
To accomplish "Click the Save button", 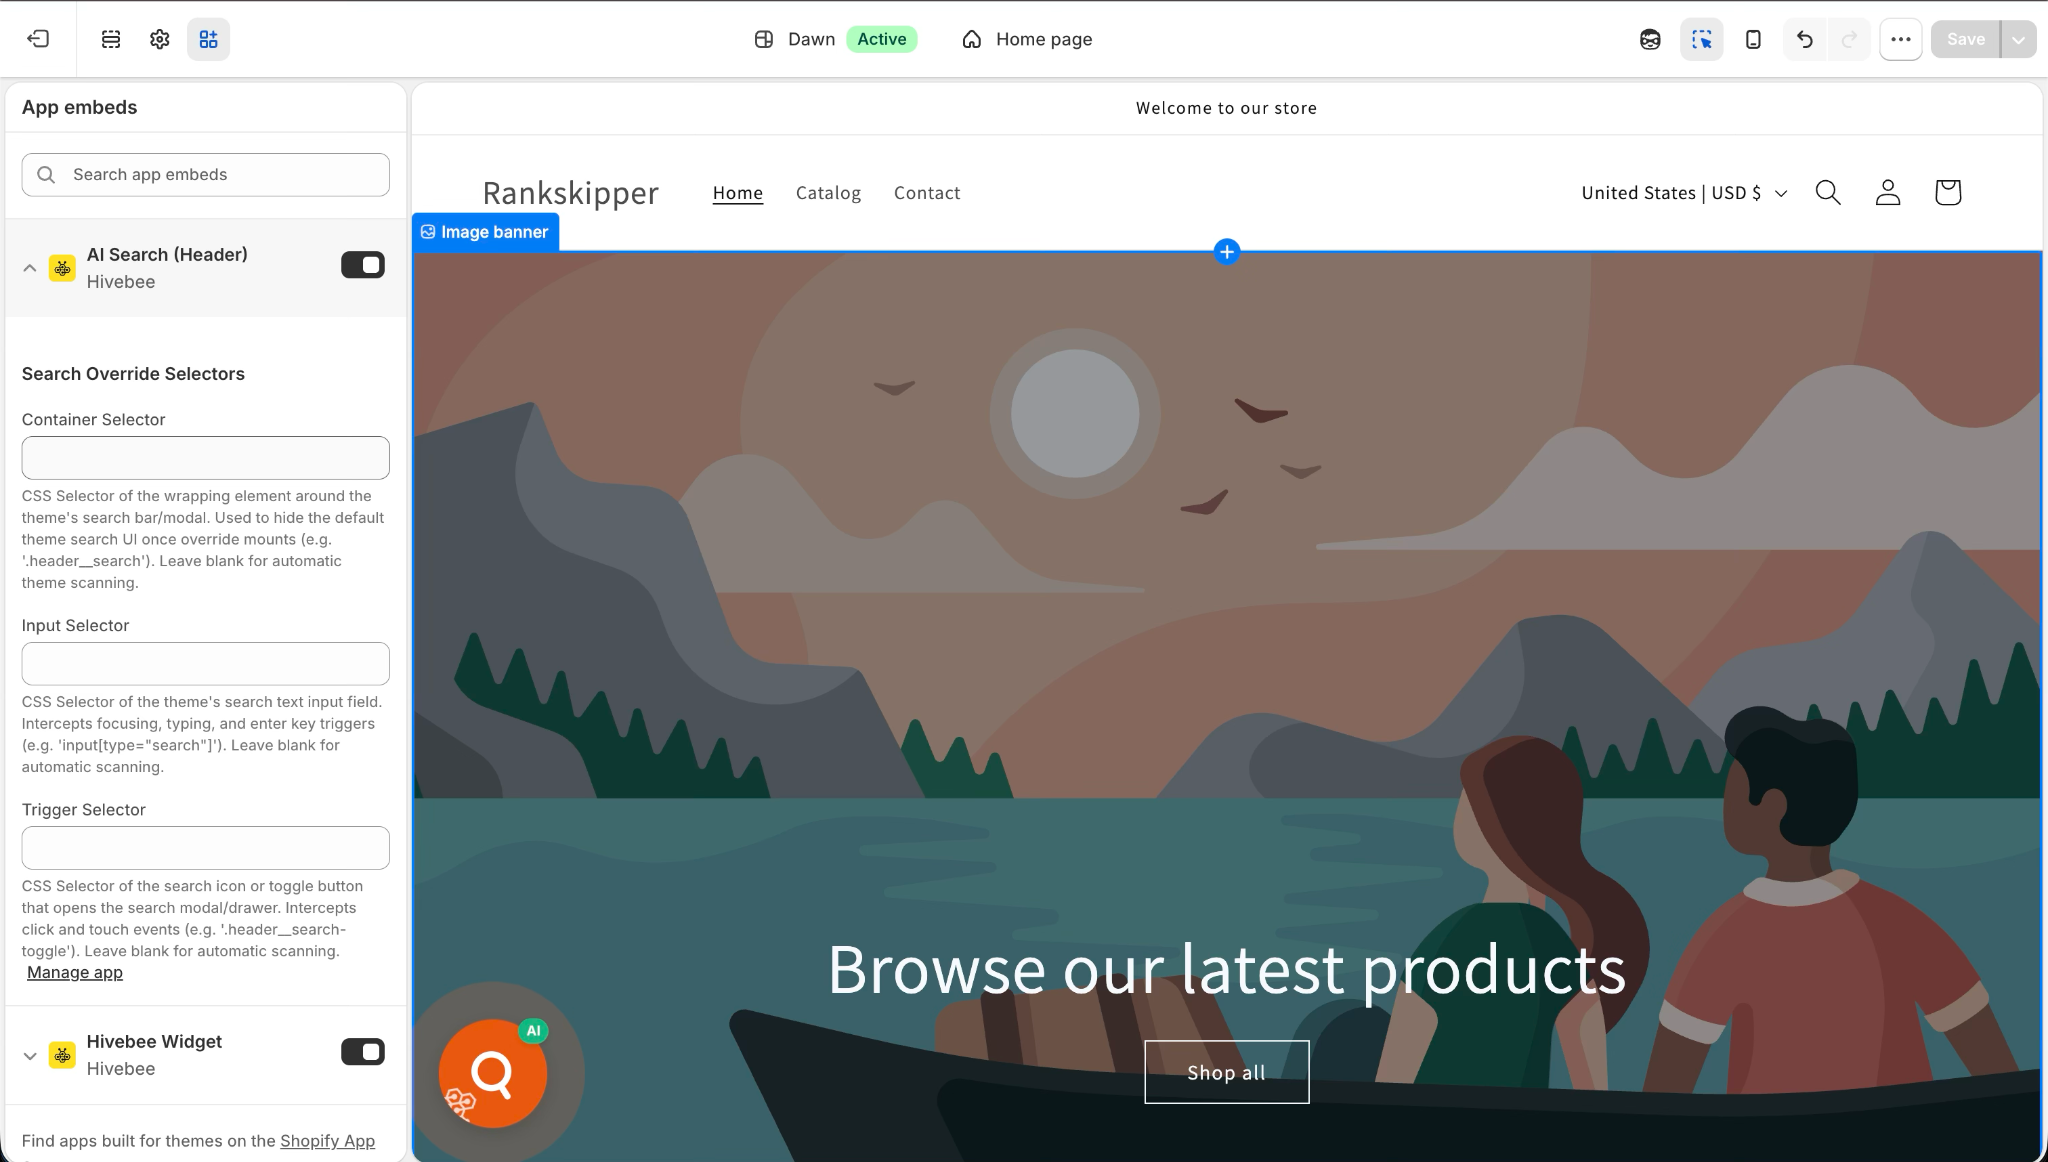I will (x=1965, y=39).
